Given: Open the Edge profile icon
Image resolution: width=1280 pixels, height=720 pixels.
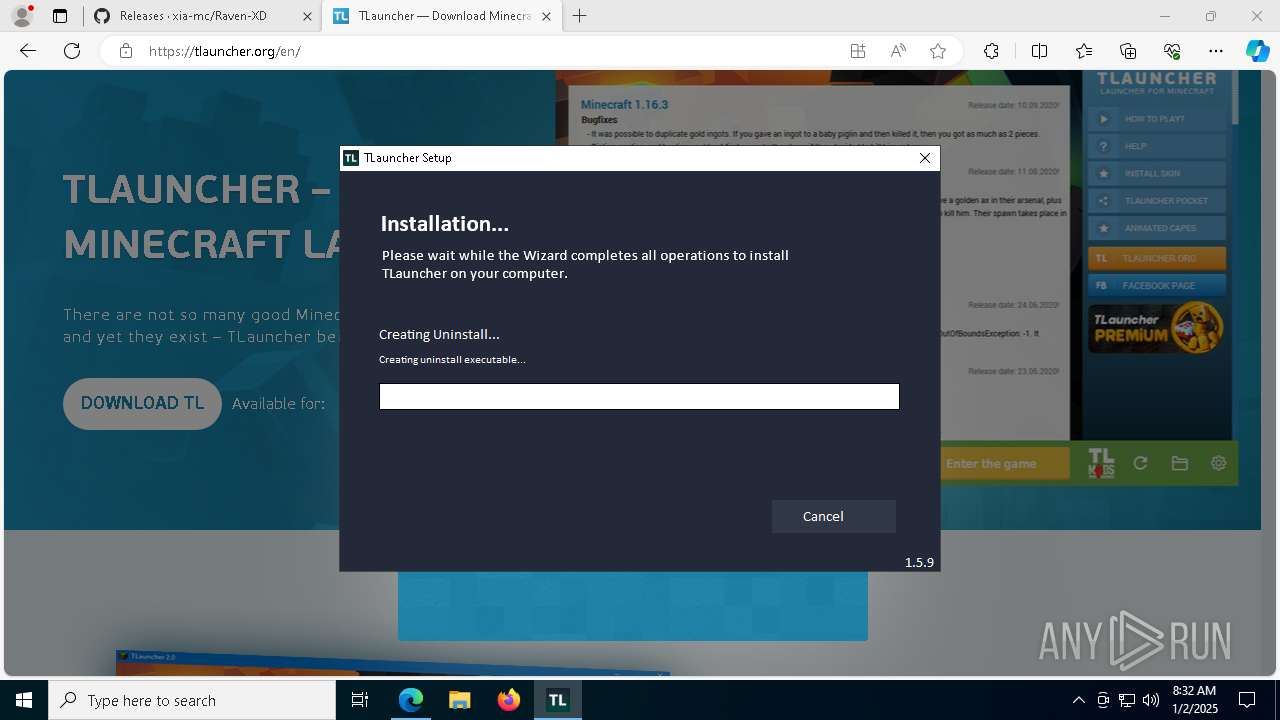Looking at the screenshot, I should tap(22, 16).
